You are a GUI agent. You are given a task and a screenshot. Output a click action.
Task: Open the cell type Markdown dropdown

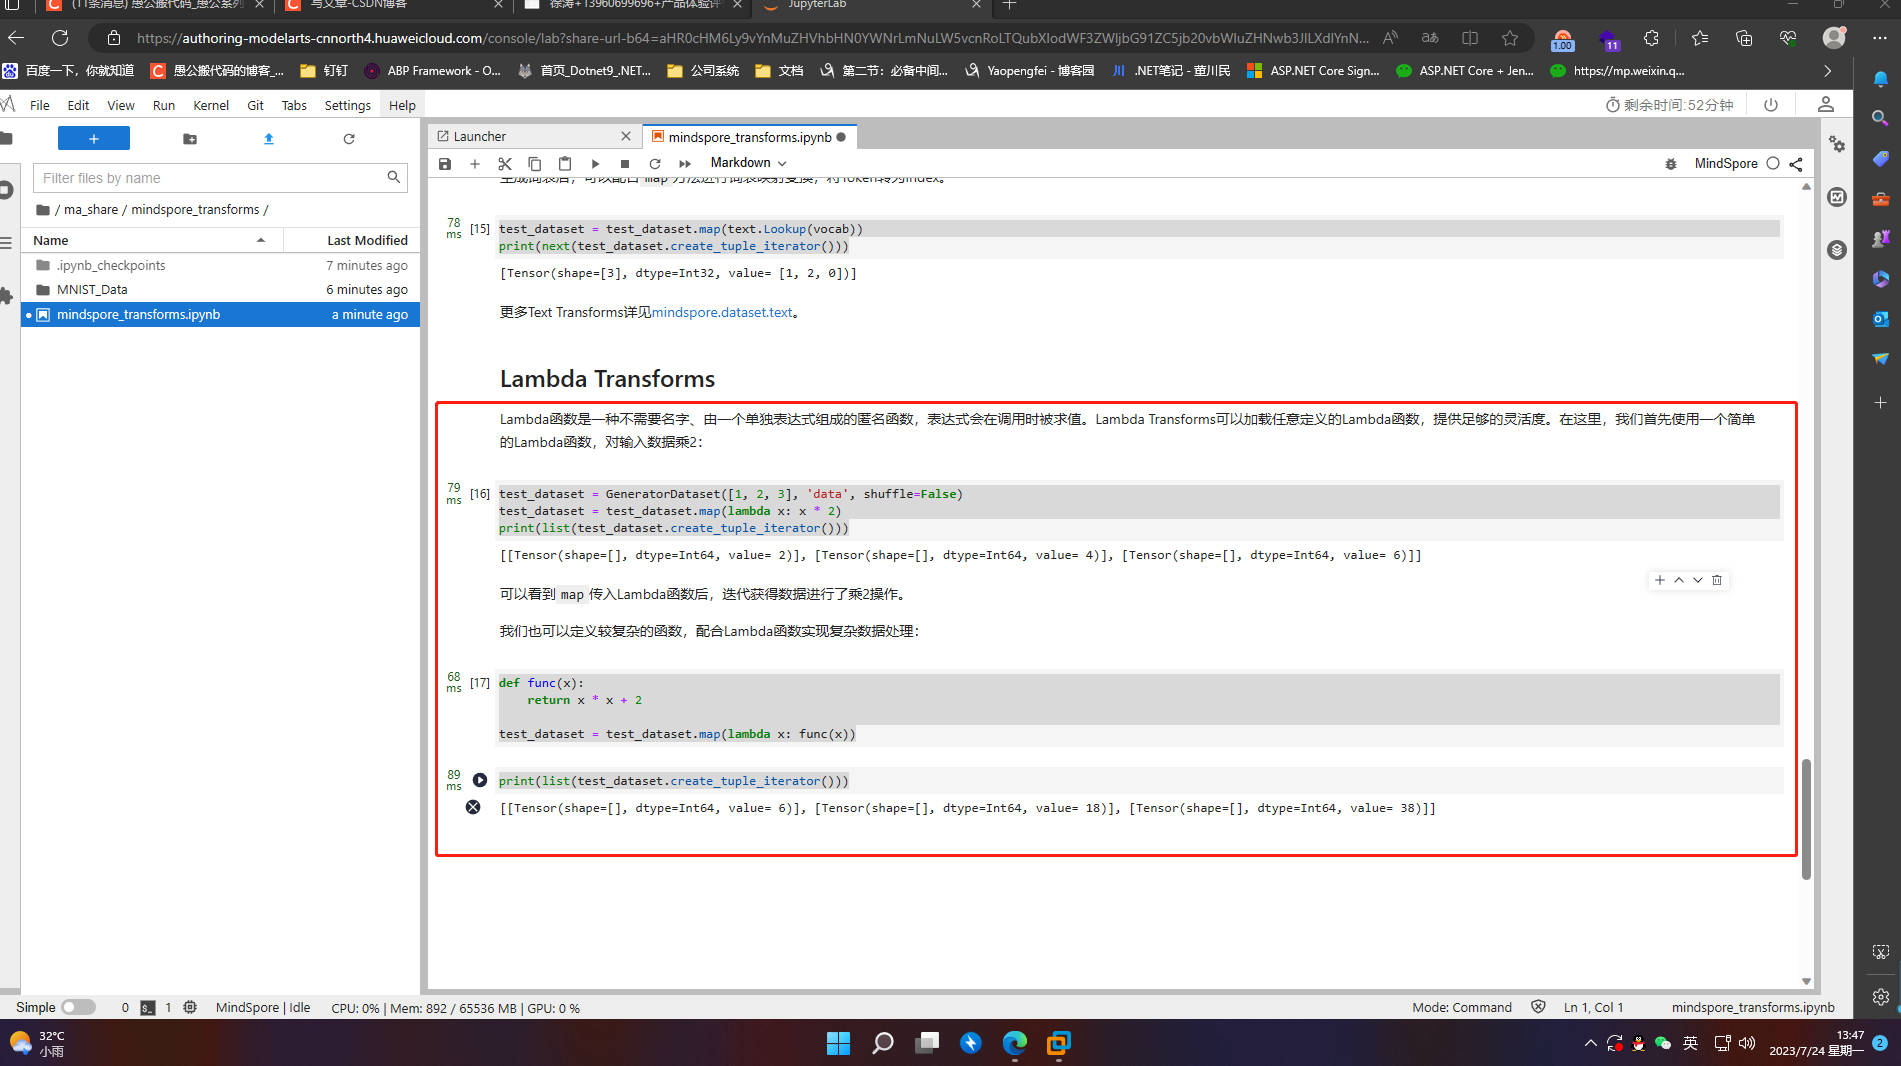[x=748, y=163]
